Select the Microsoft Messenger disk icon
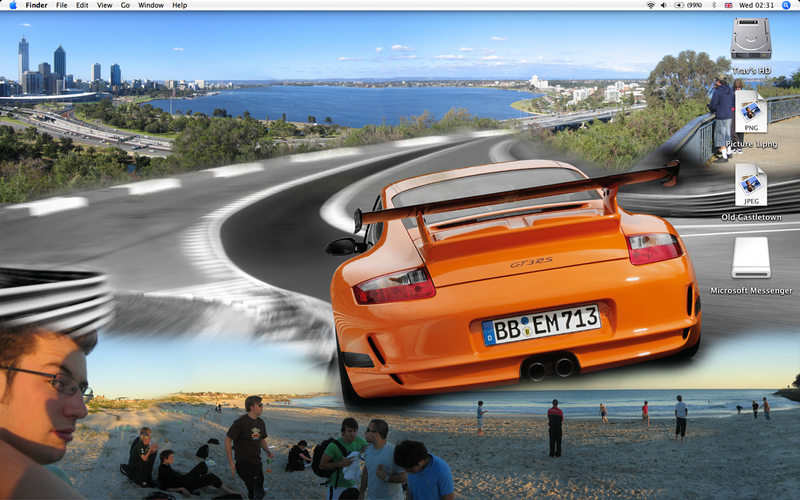800x500 pixels. (x=751, y=257)
